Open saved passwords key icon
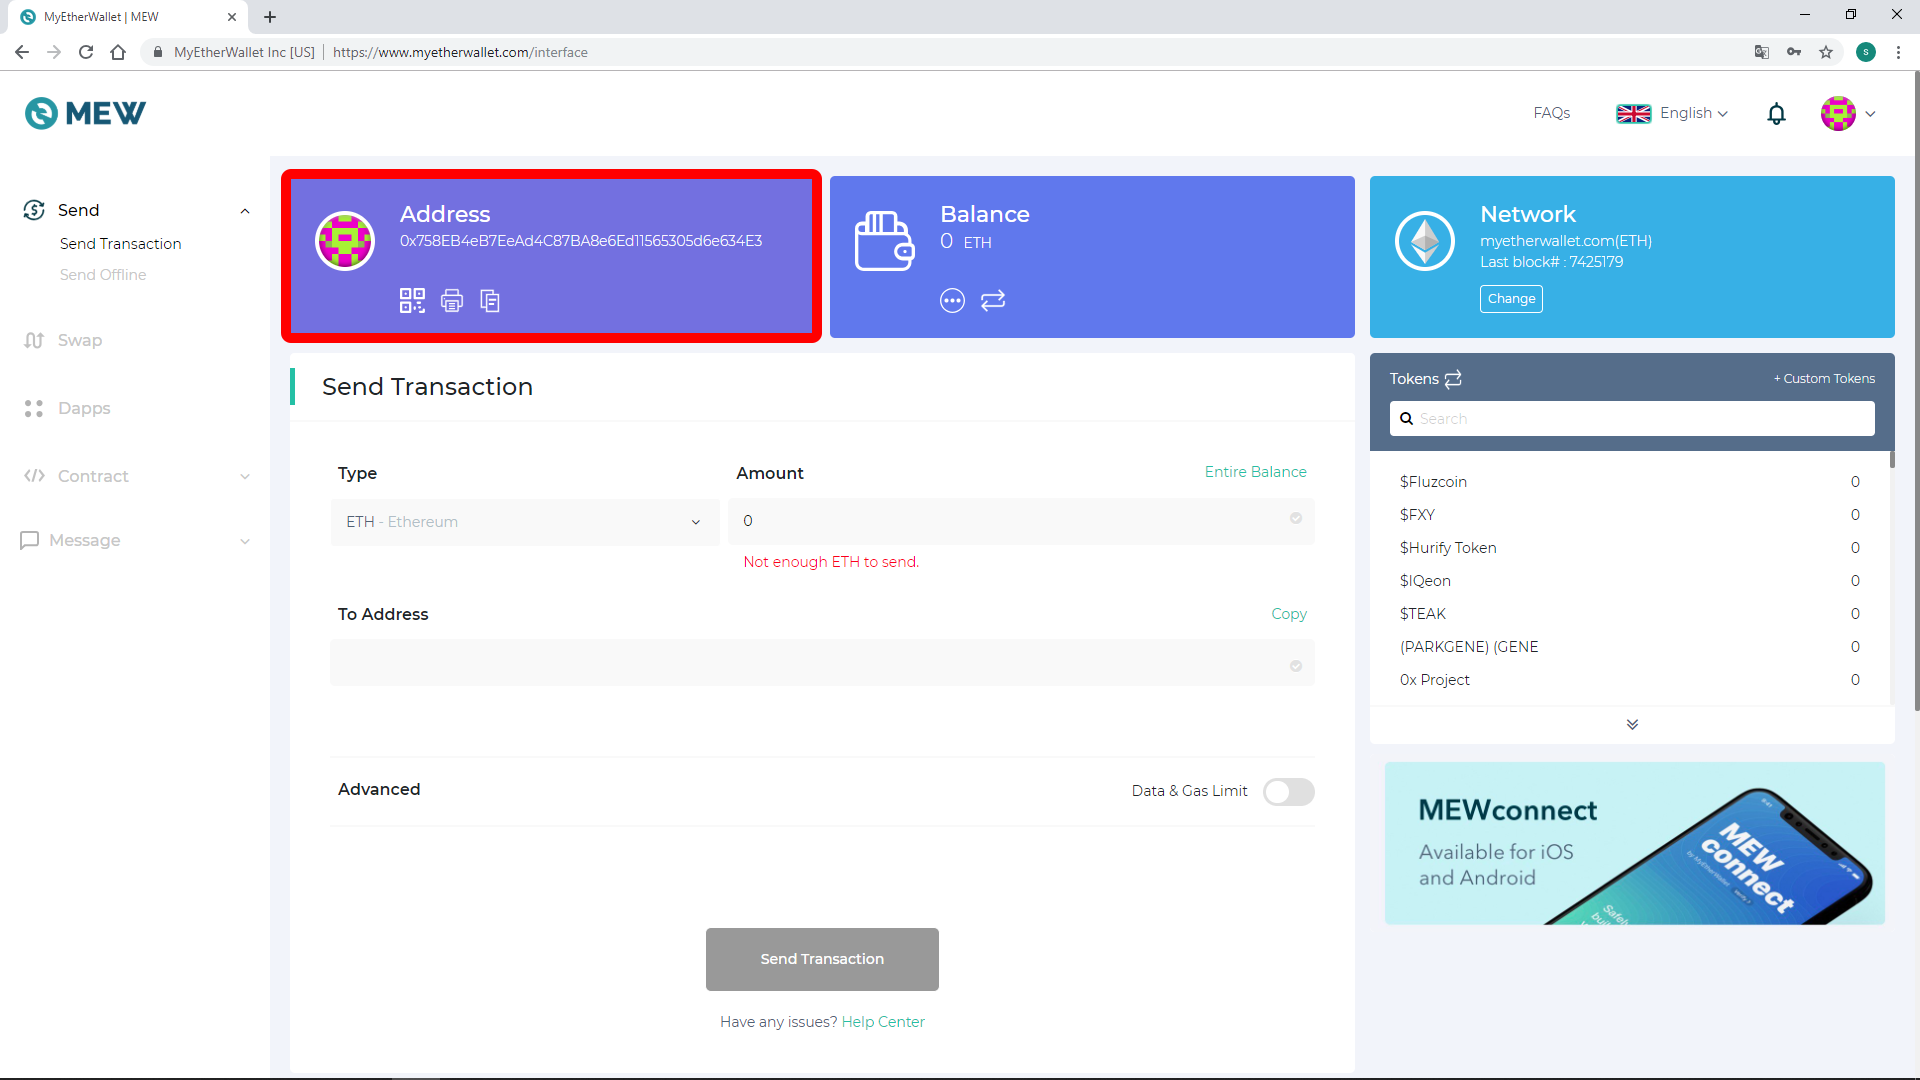The image size is (1920, 1080). [1794, 52]
